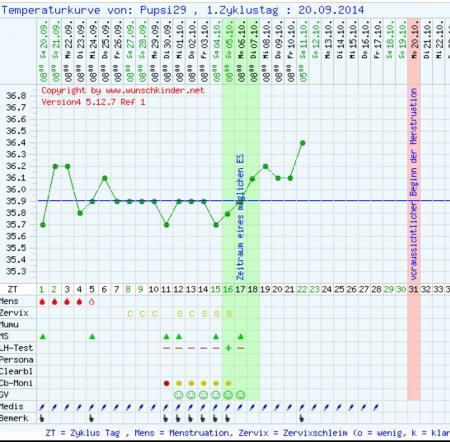The width and height of the screenshot is (450, 442).
Task: Click cycle day number 22 in ZT row
Action: (x=302, y=289)
